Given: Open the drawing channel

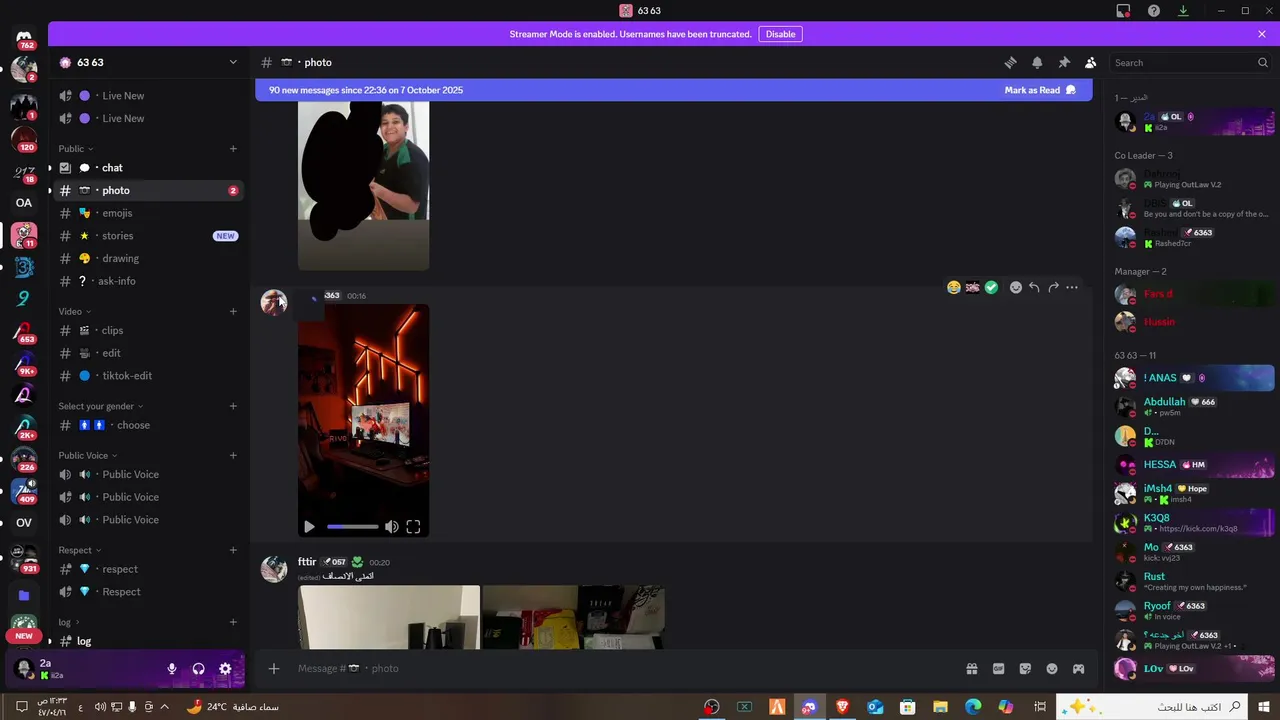Looking at the screenshot, I should coord(149,258).
